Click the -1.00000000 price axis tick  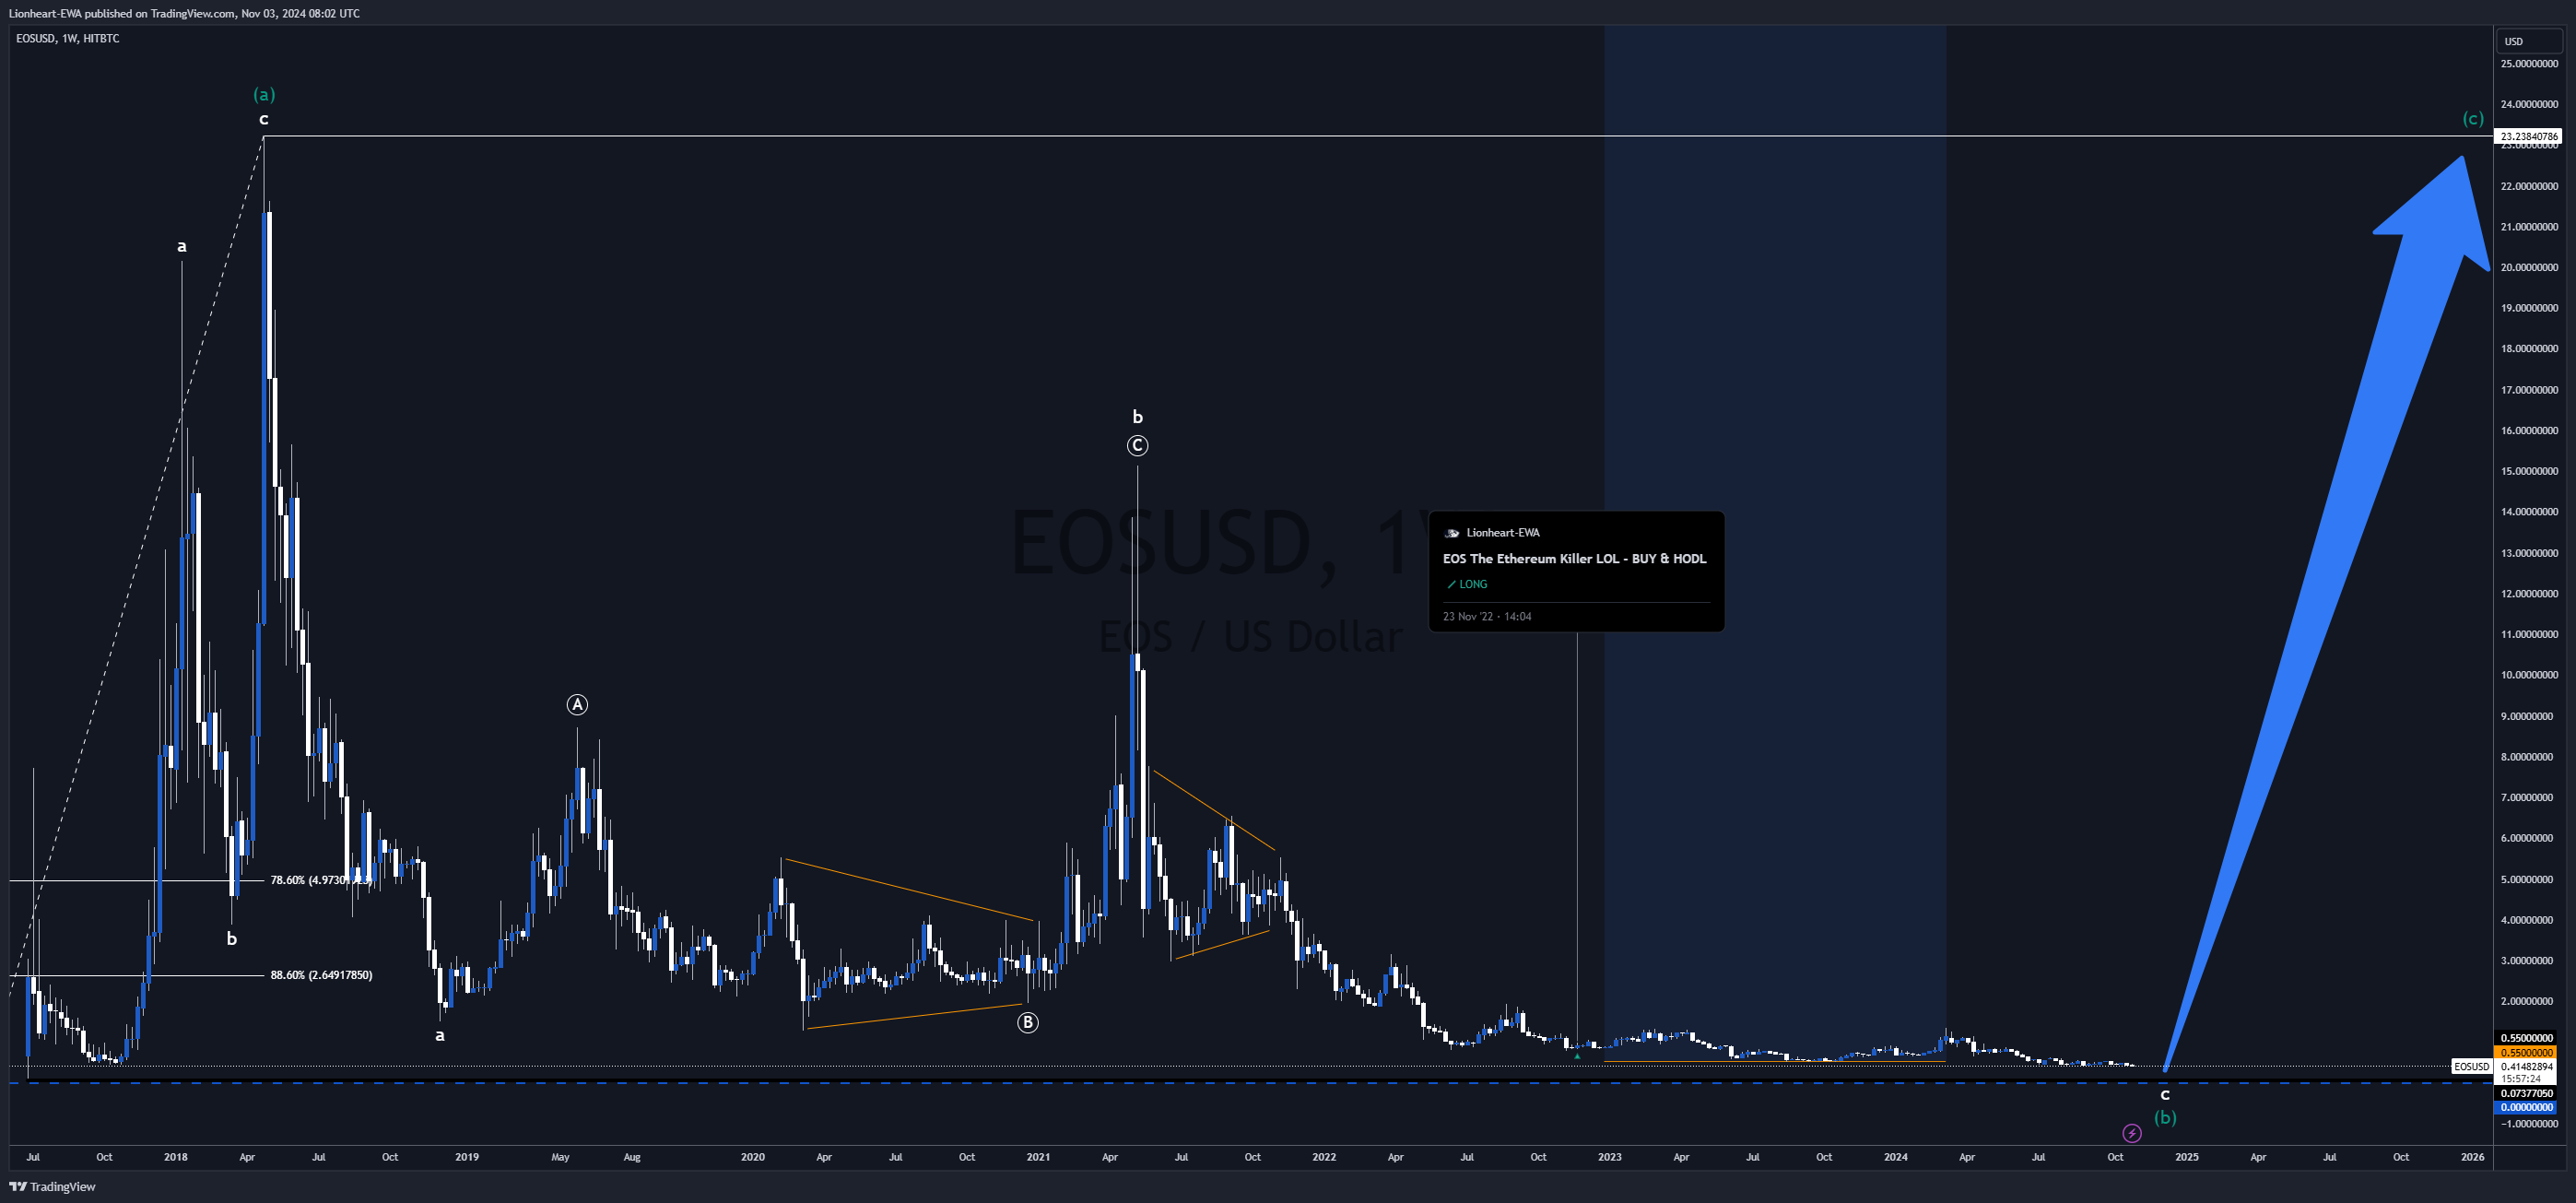tap(2529, 1124)
